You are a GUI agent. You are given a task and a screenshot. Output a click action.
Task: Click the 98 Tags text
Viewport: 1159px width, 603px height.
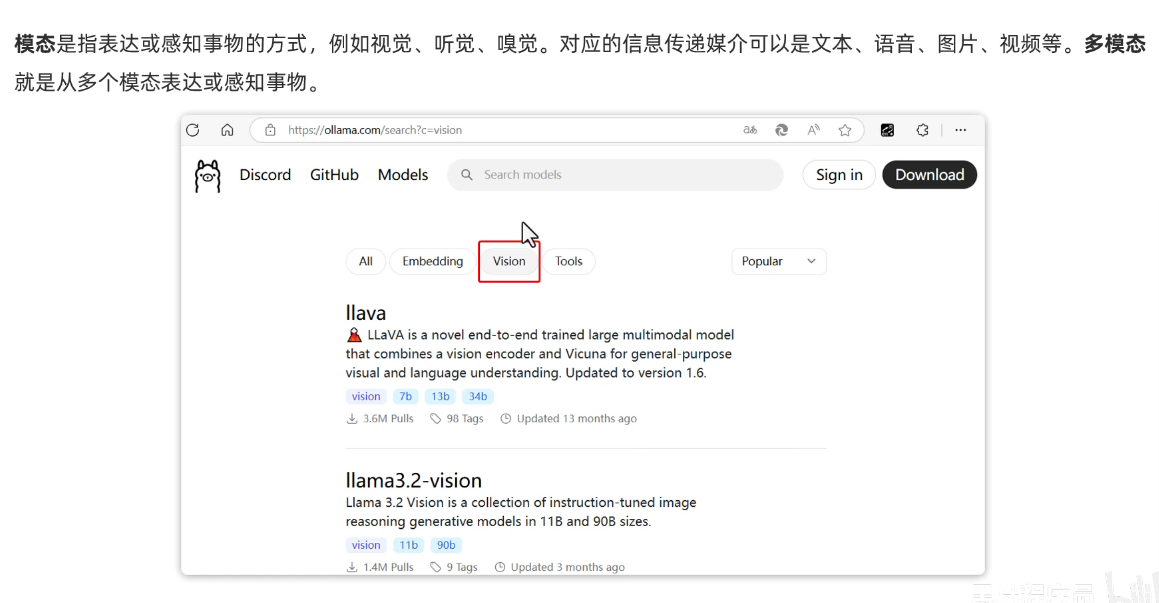point(465,419)
